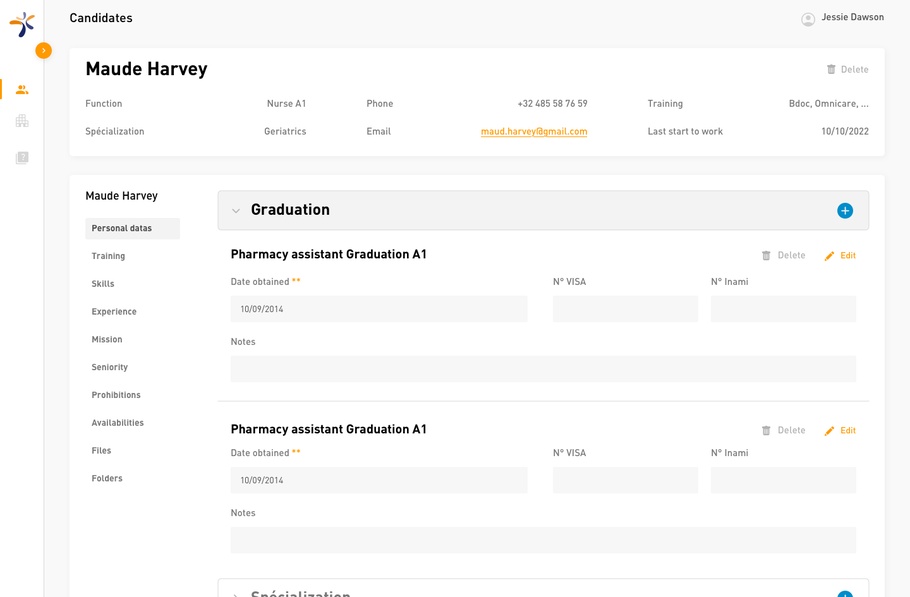This screenshot has height=597, width=910.
Task: Select the Training tab in side menu
Action: (x=108, y=256)
